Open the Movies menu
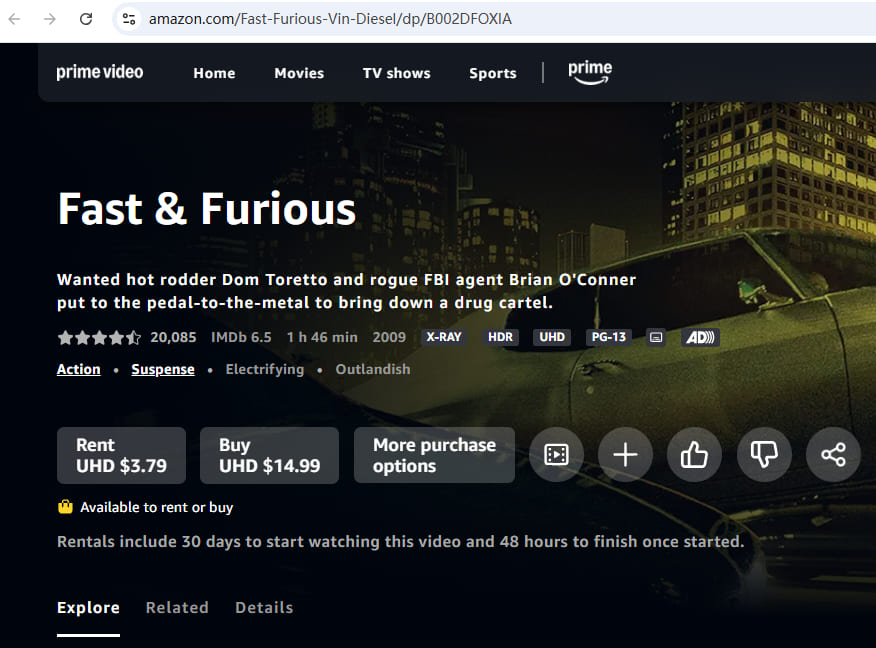 click(299, 73)
